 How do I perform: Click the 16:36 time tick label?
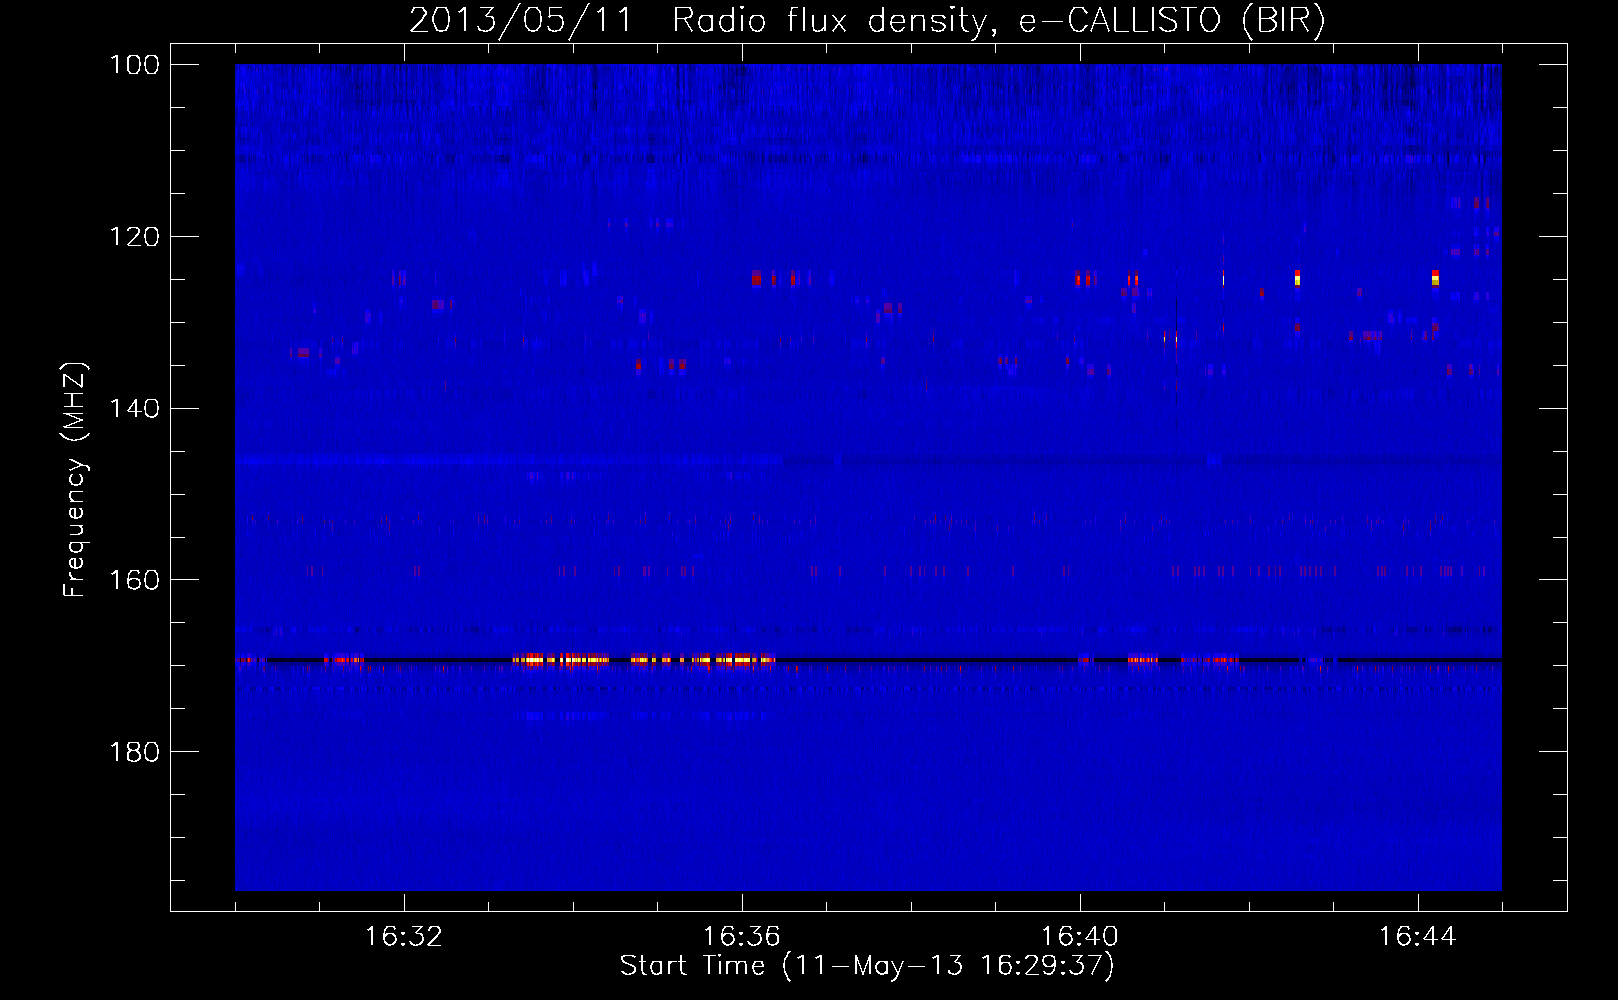[x=742, y=937]
